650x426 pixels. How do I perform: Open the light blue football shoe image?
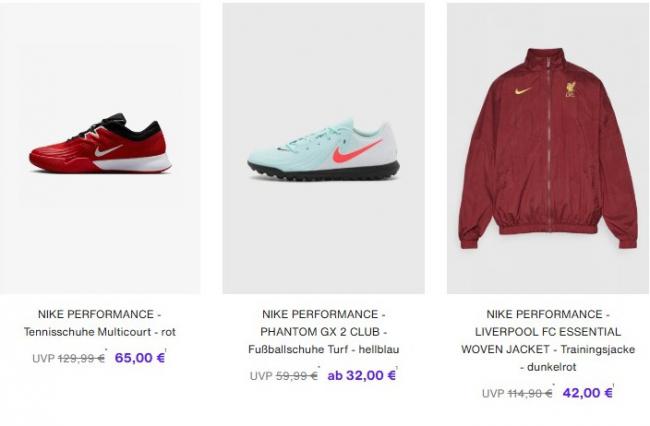pyautogui.click(x=323, y=148)
